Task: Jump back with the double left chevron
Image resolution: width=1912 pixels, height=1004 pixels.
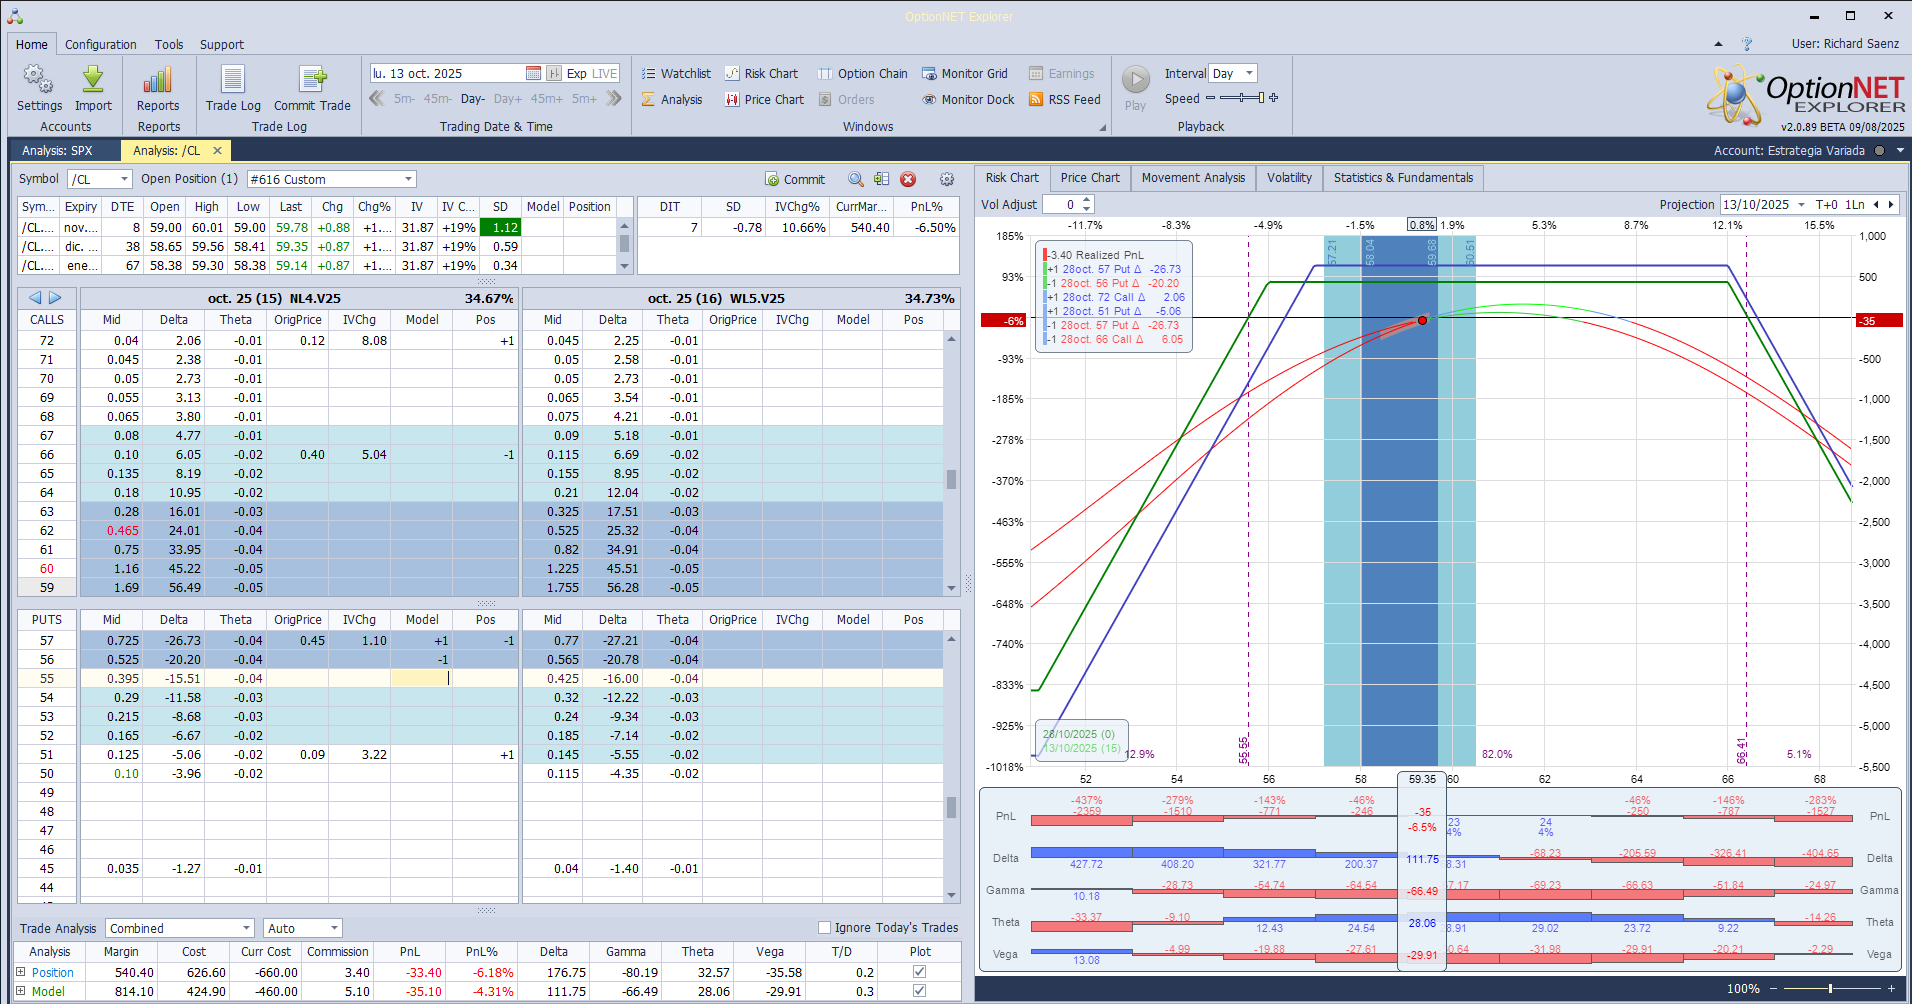Action: point(377,98)
